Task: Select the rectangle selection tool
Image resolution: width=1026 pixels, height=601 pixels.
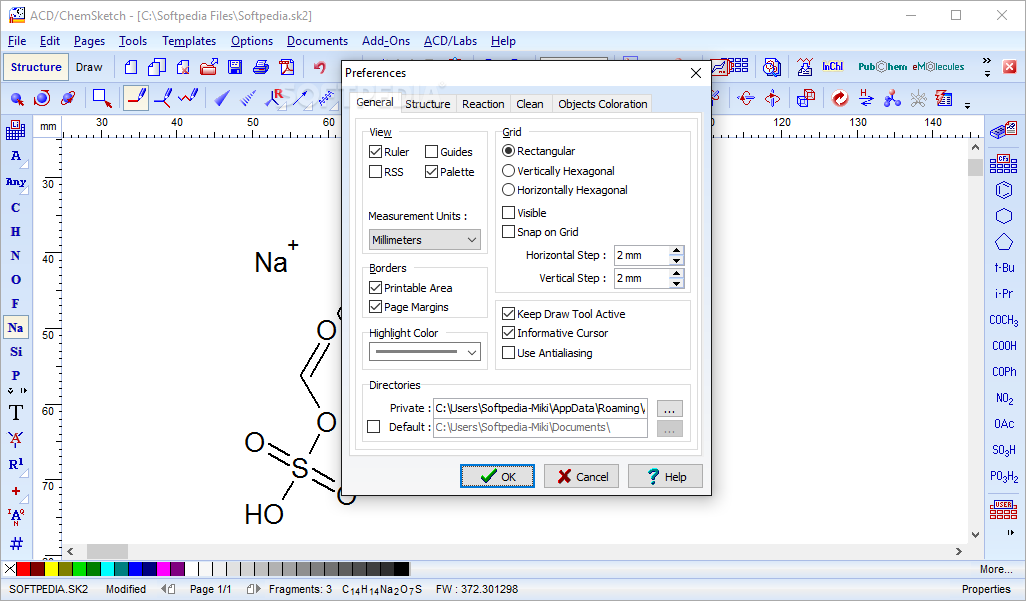Action: pyautogui.click(x=102, y=98)
